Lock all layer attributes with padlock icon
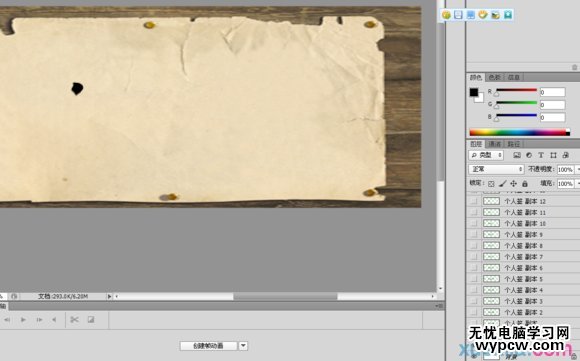Viewport: 580px width, 361px height. click(x=525, y=183)
